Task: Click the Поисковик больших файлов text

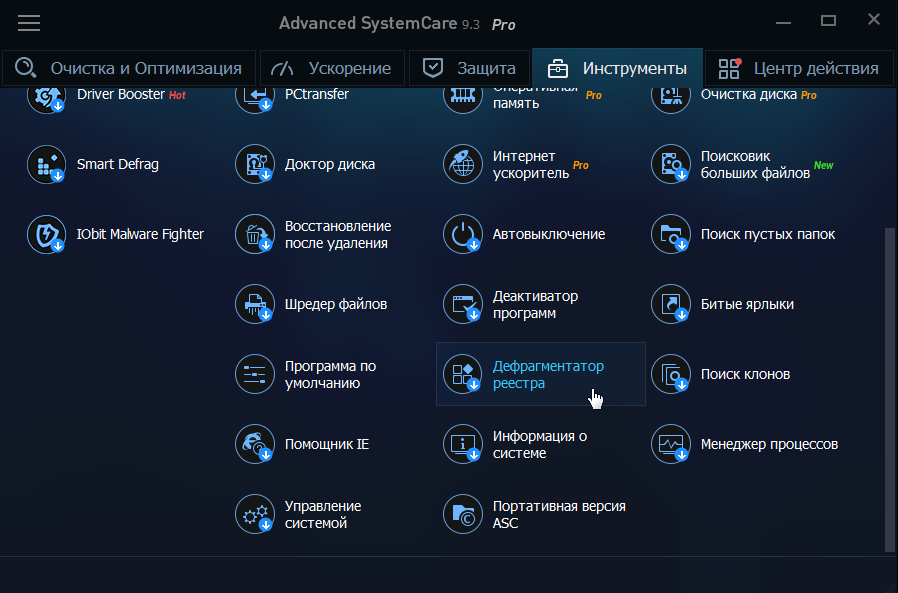Action: coord(755,164)
